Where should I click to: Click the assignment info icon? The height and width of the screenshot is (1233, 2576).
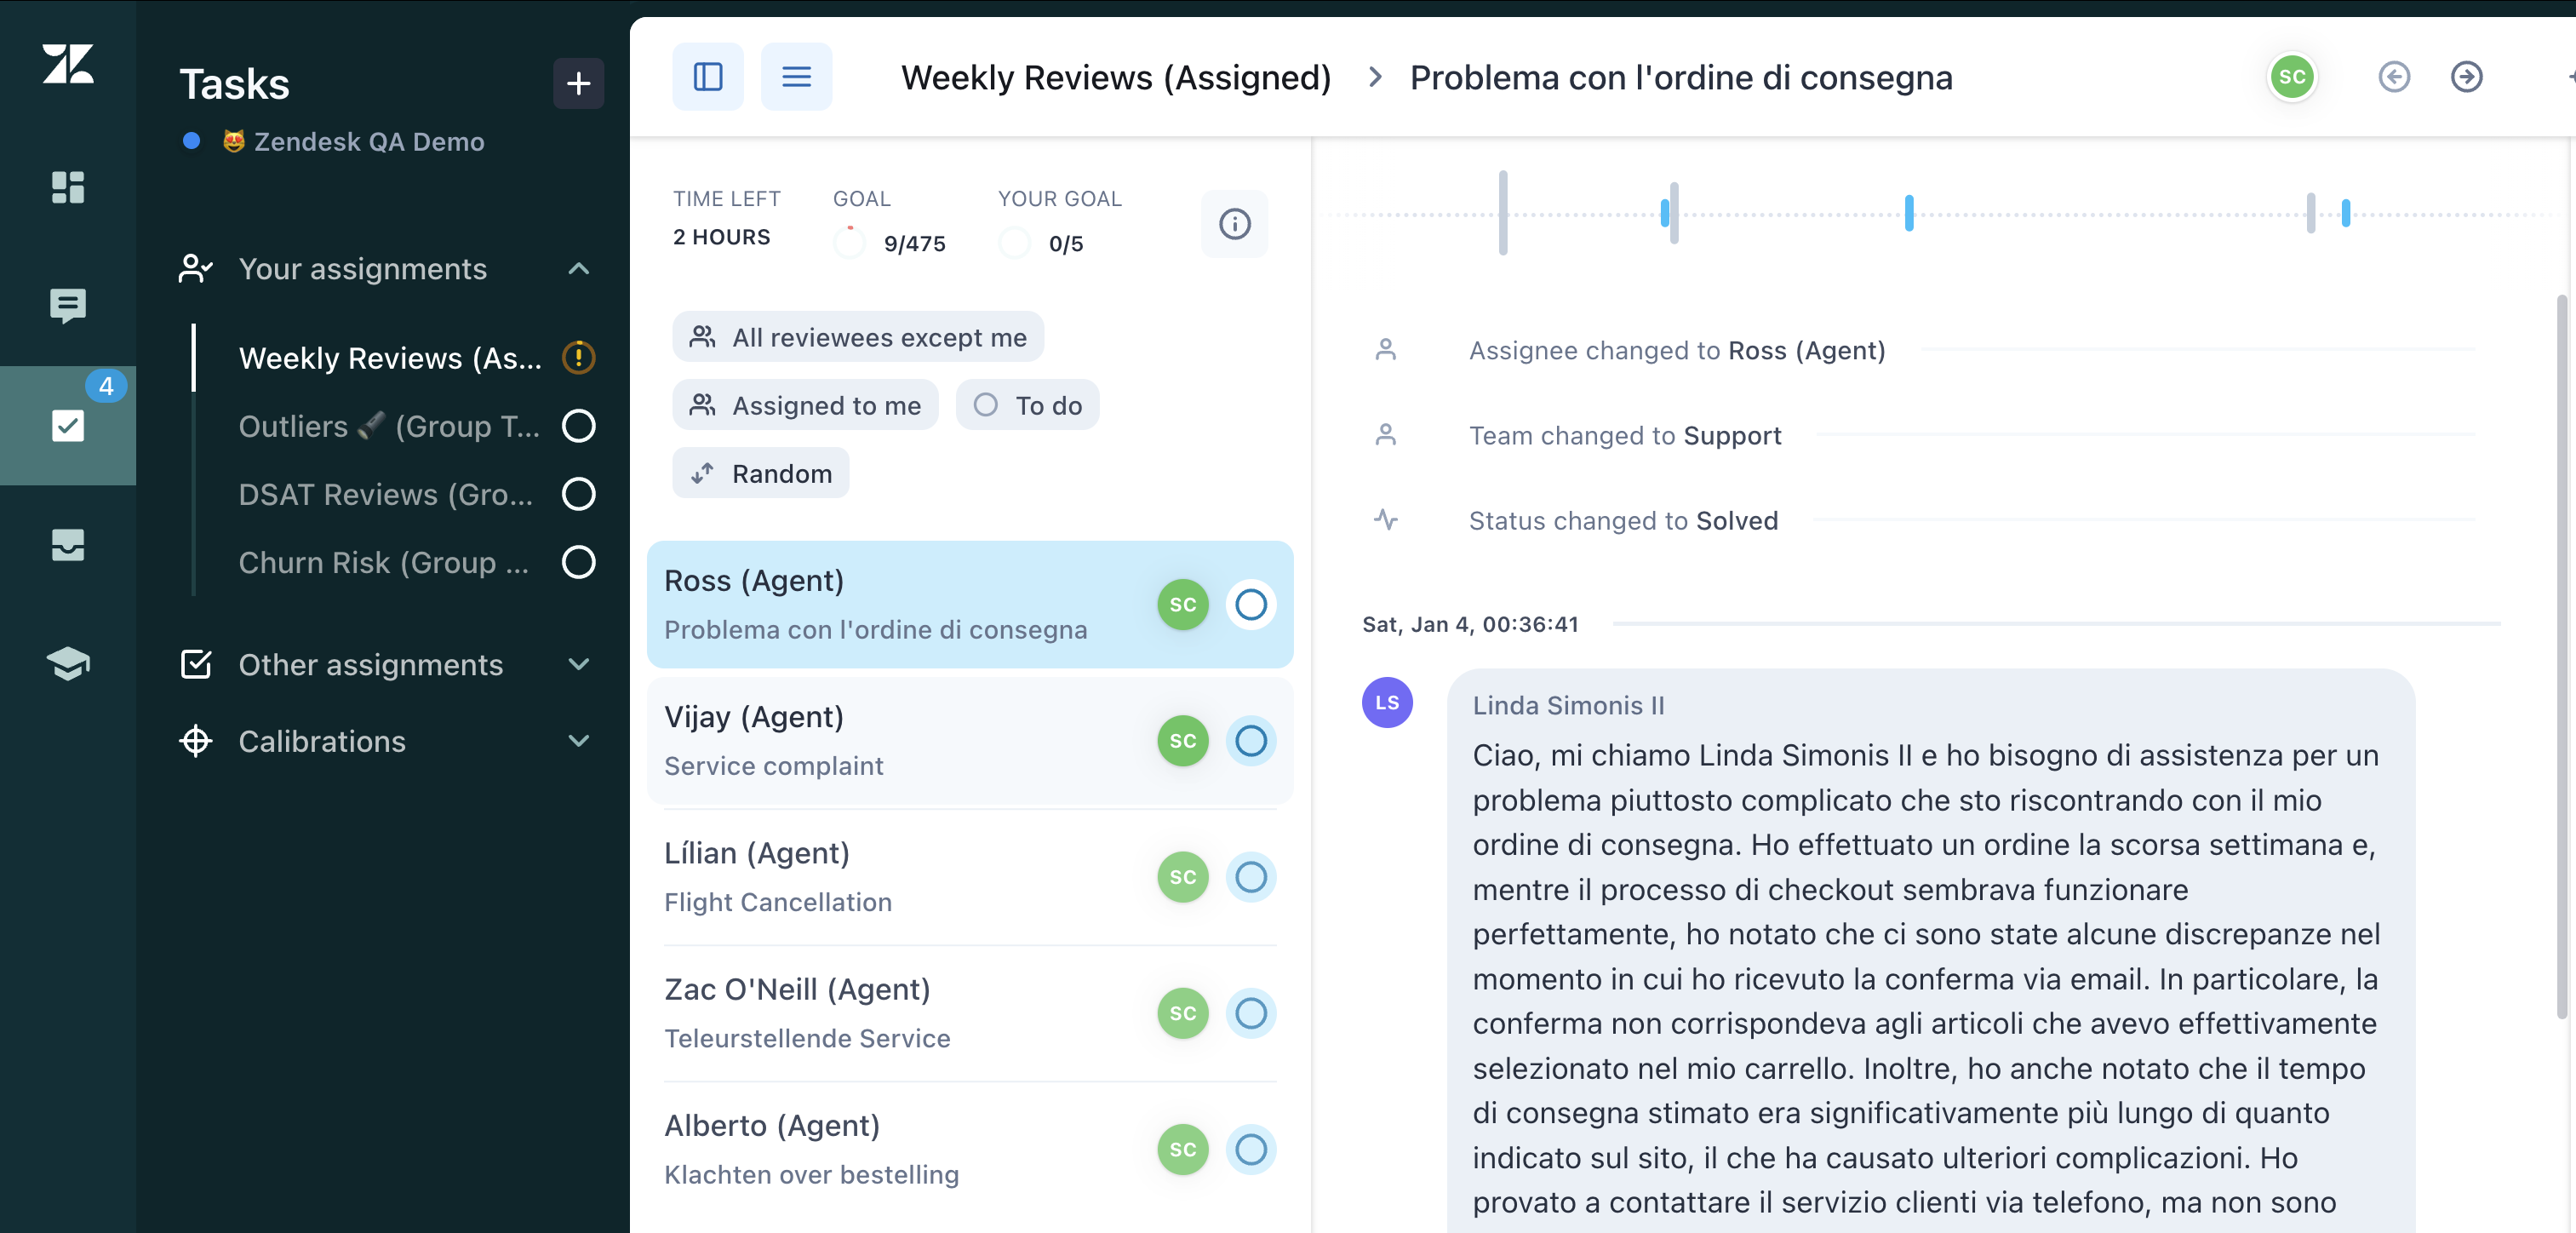tap(1234, 224)
